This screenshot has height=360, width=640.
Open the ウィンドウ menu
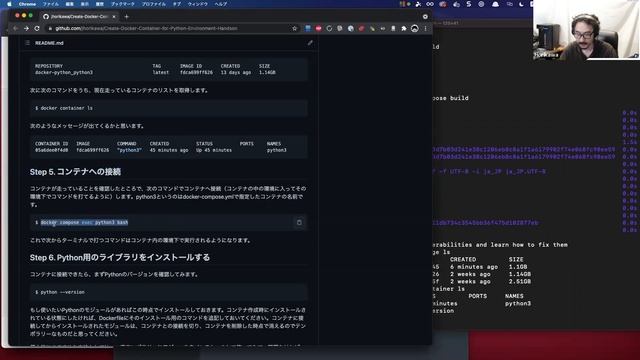tap(198, 4)
